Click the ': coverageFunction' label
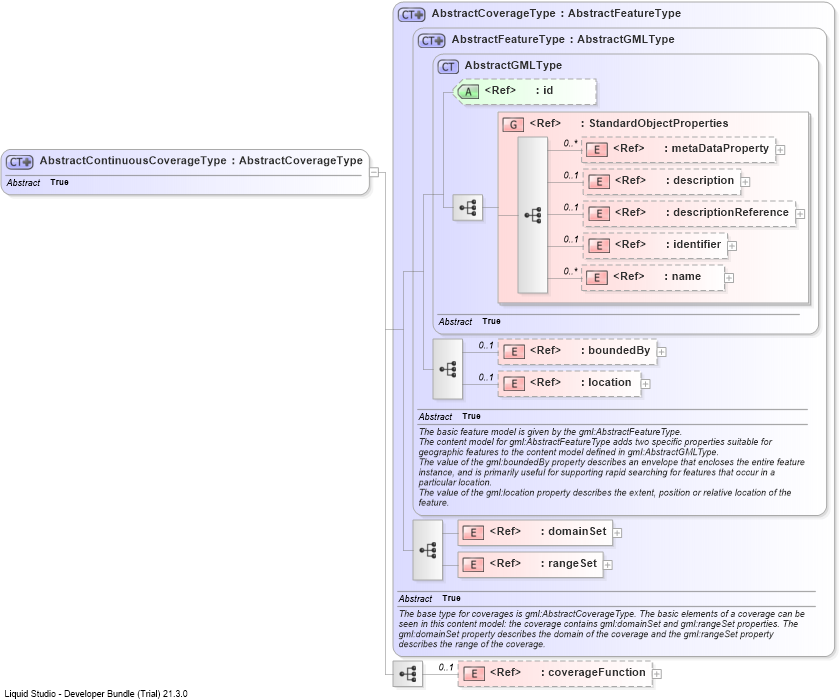 pos(593,672)
